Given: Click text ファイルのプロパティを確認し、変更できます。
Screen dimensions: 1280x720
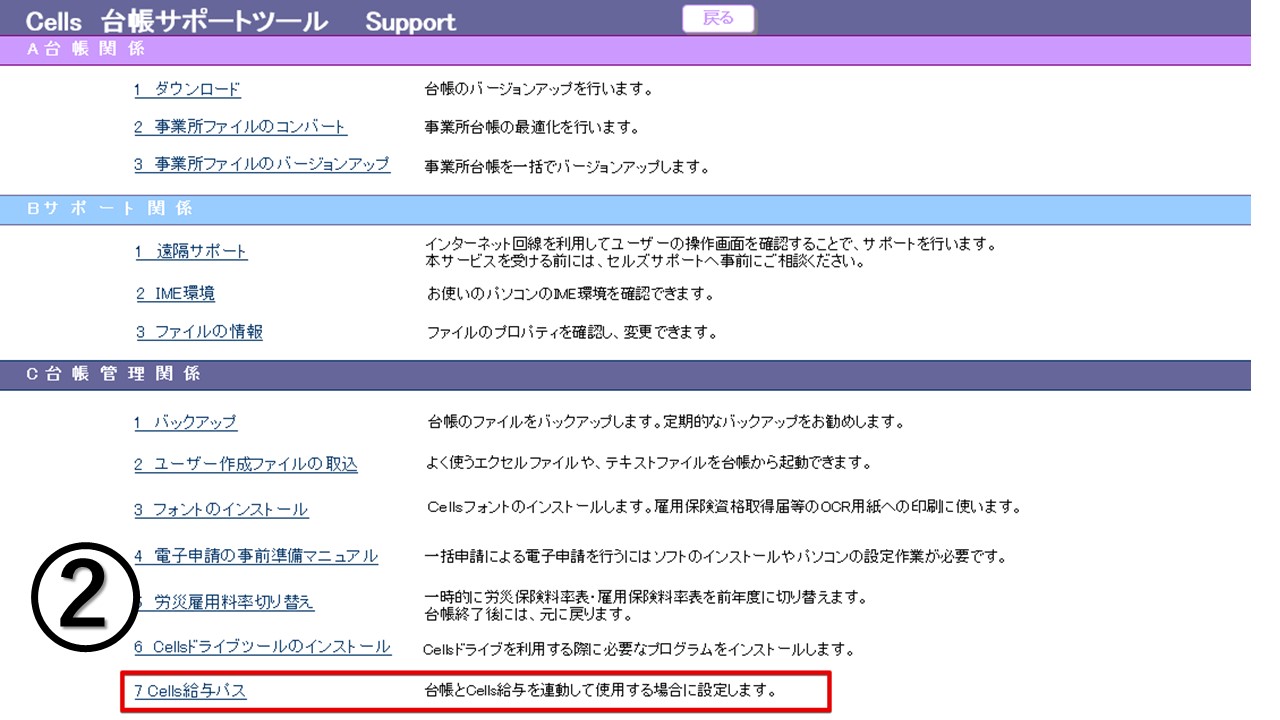Looking at the screenshot, I should pyautogui.click(x=572, y=332).
